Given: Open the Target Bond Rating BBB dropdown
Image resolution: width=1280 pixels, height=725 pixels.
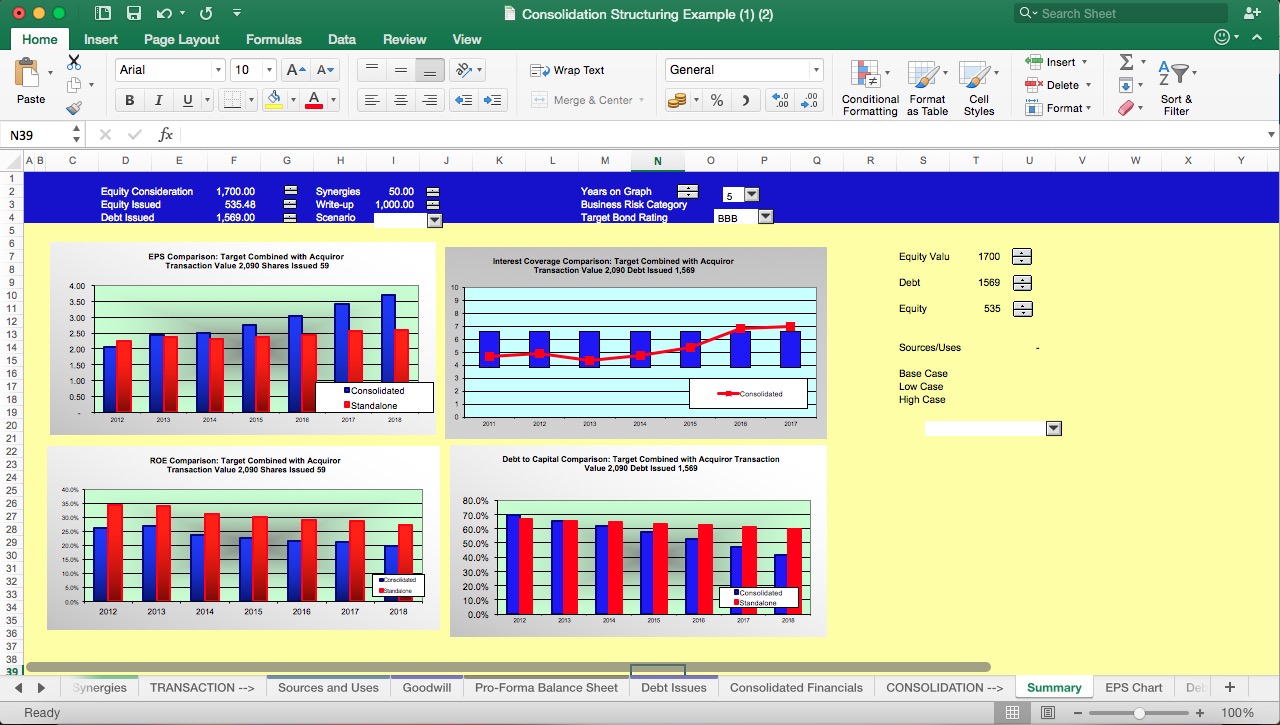Looking at the screenshot, I should 765,217.
